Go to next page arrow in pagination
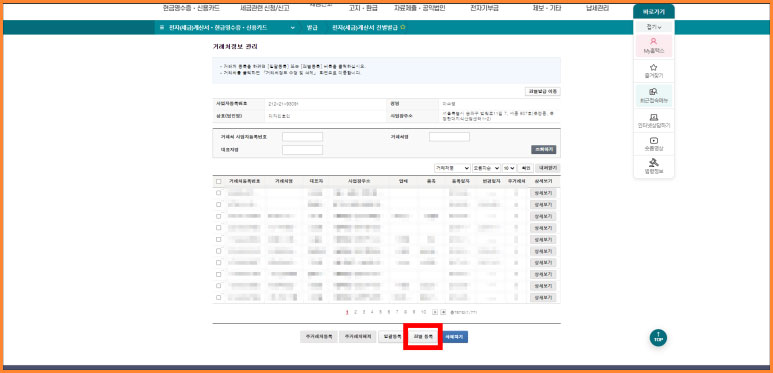The image size is (773, 373). [x=435, y=312]
